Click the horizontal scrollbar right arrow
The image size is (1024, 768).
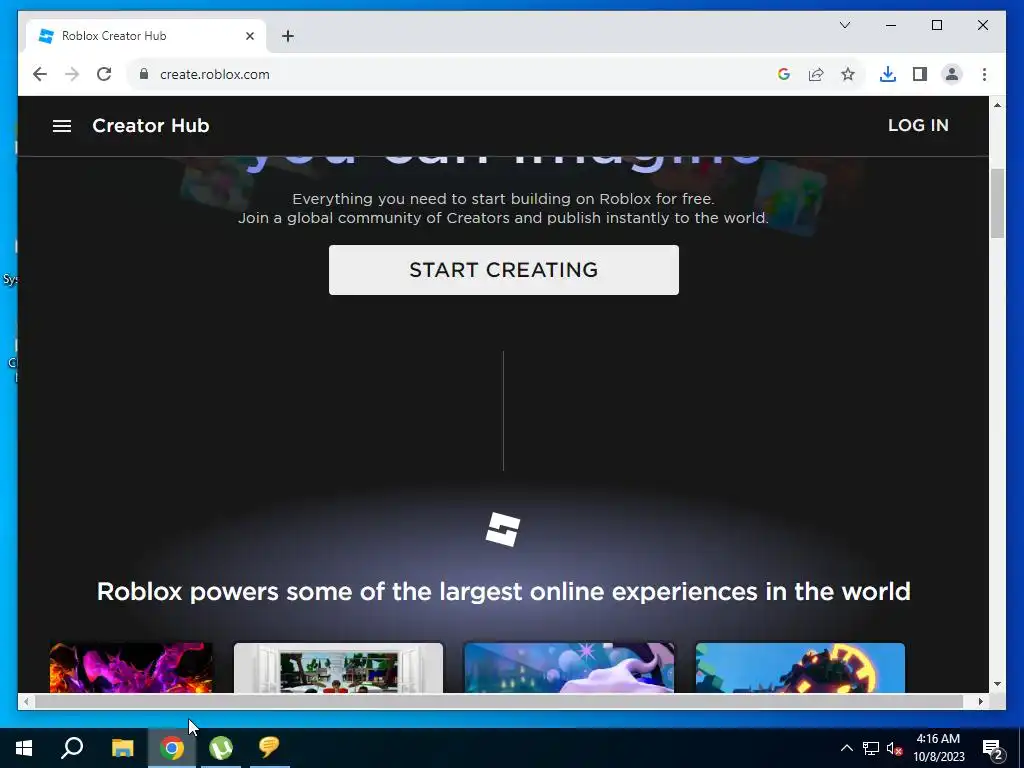coord(980,701)
